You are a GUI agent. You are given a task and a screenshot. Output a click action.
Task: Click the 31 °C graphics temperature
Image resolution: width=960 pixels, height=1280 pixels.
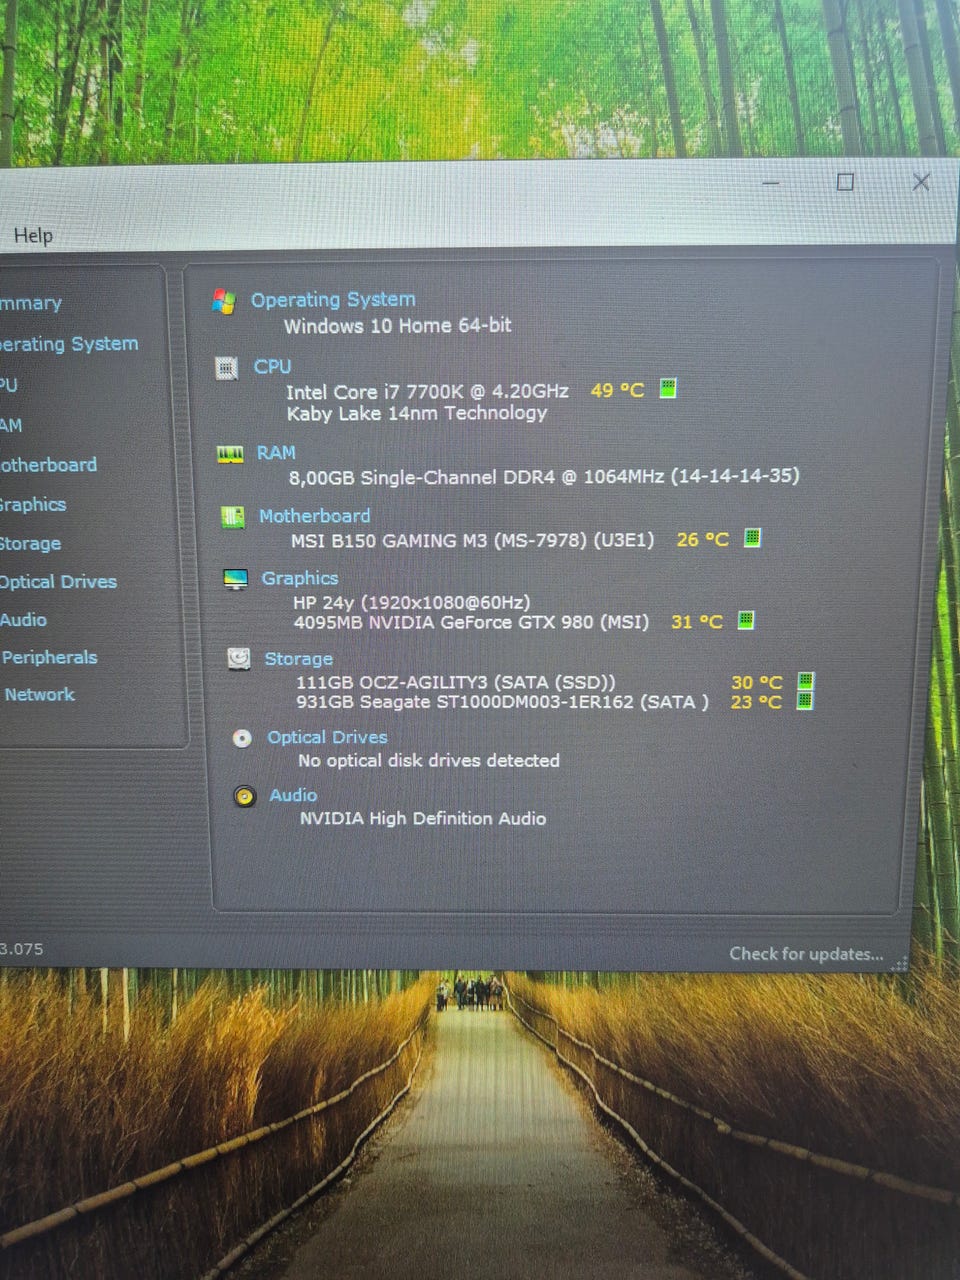[696, 622]
